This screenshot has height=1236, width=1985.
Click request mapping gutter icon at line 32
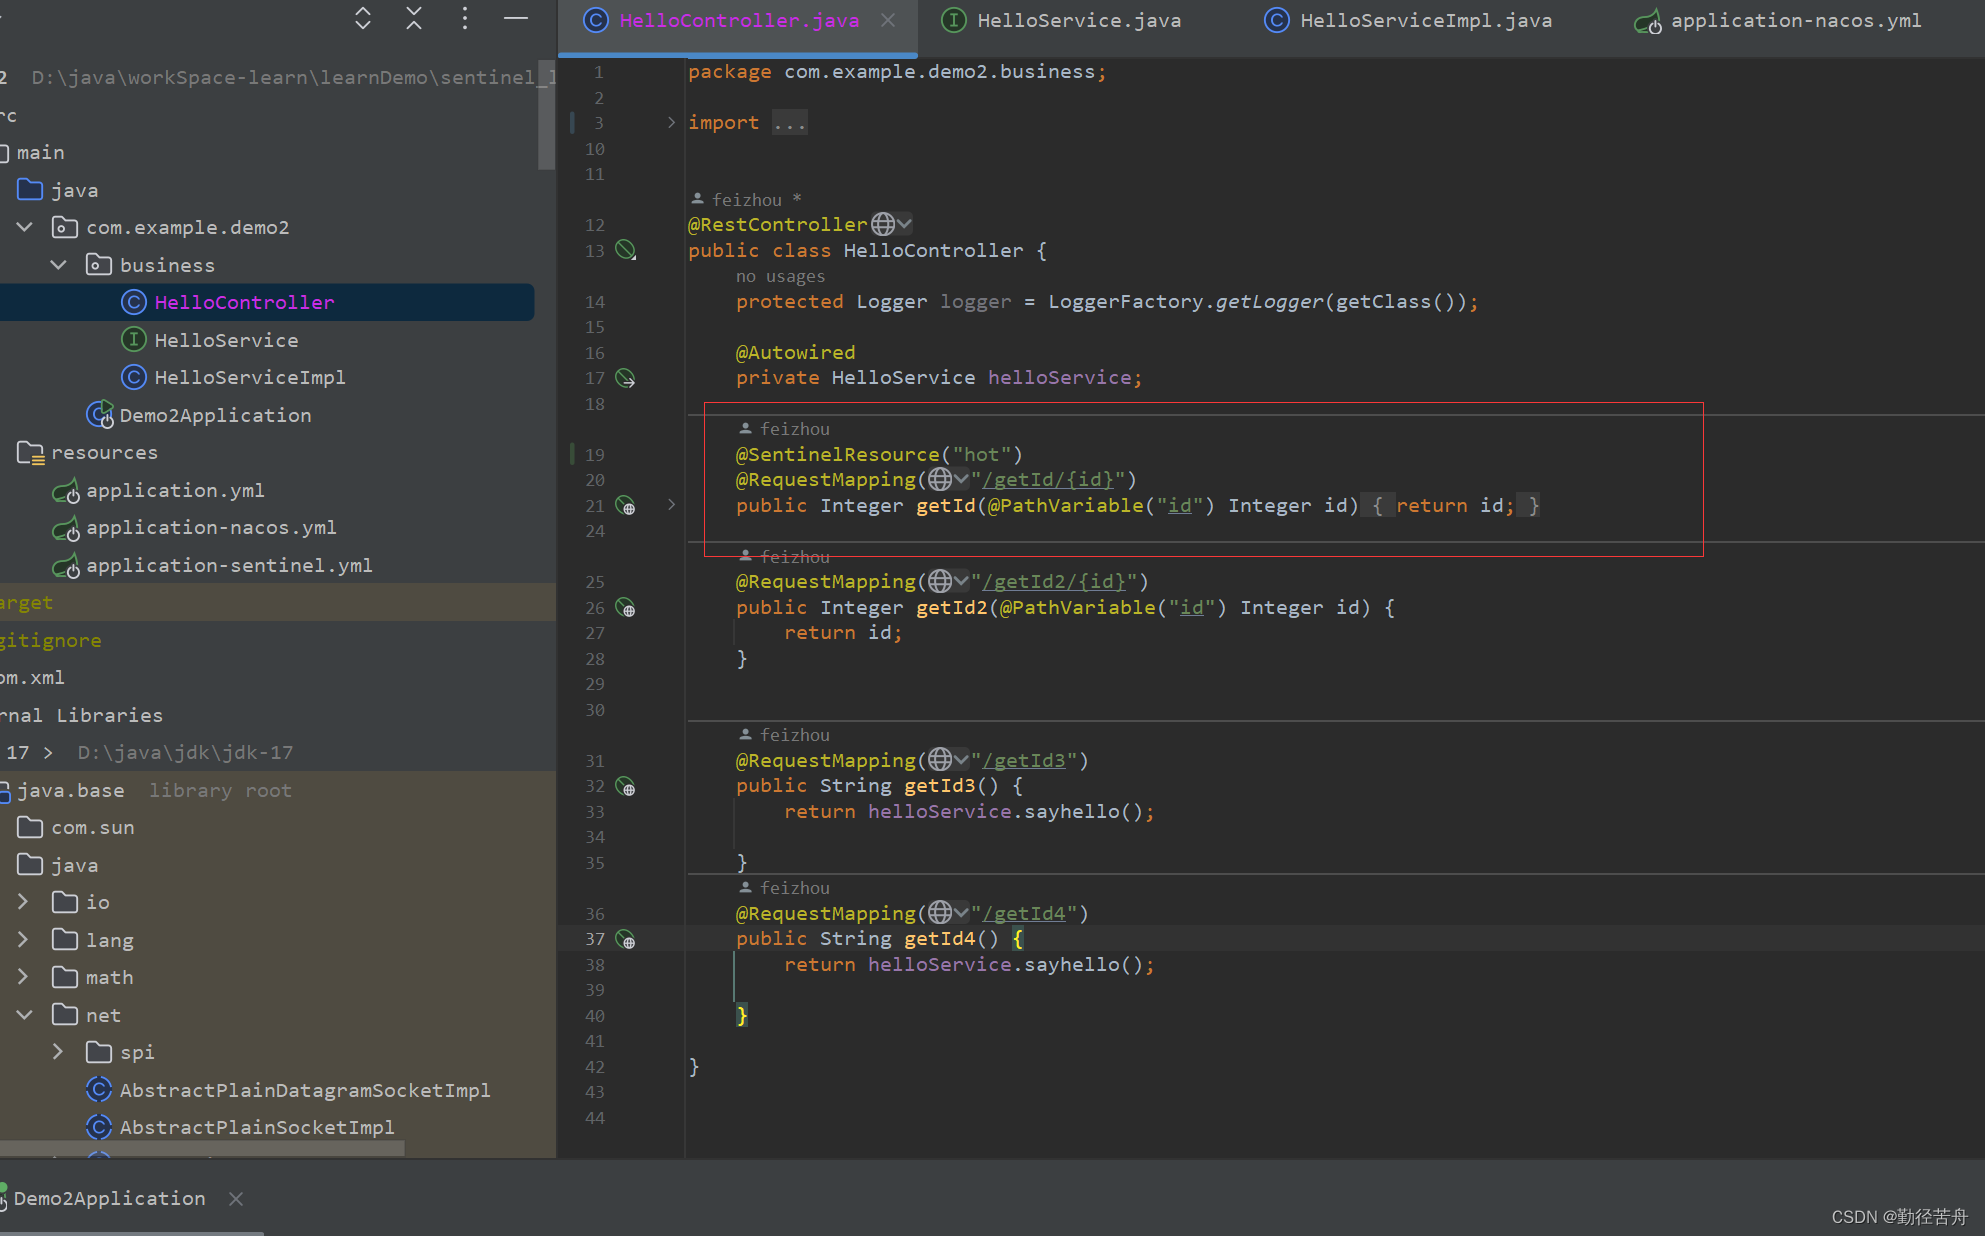(x=625, y=787)
